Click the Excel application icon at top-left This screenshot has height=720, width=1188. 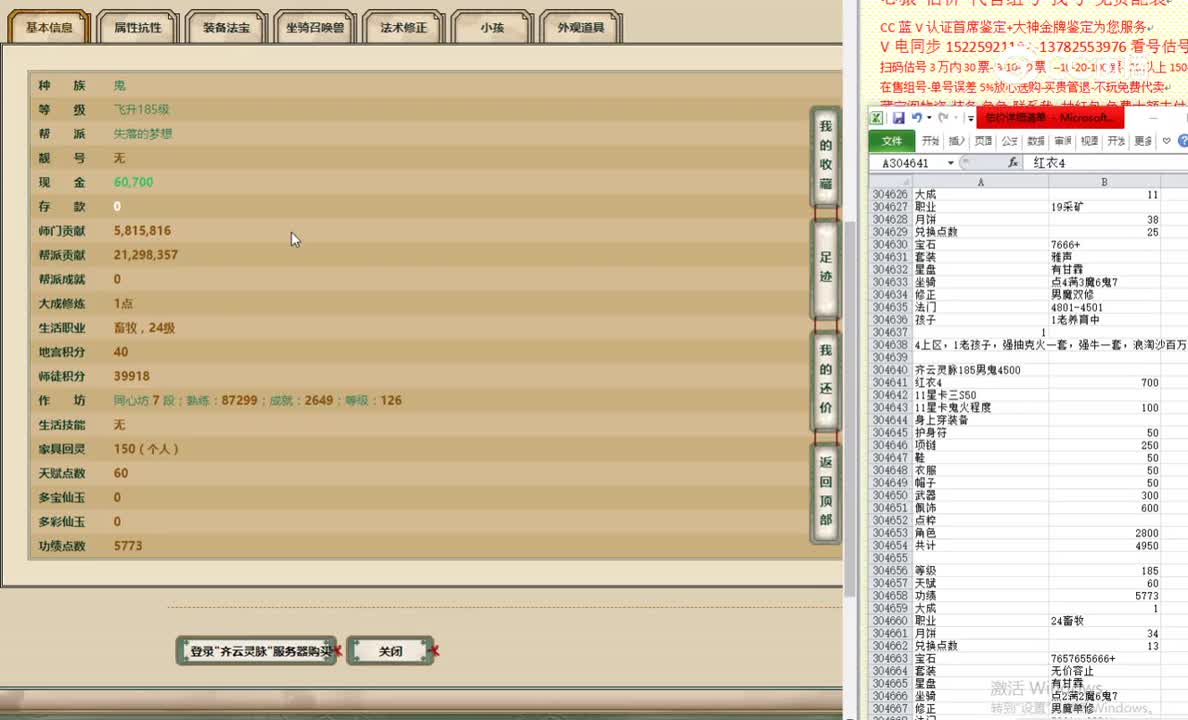pos(876,117)
